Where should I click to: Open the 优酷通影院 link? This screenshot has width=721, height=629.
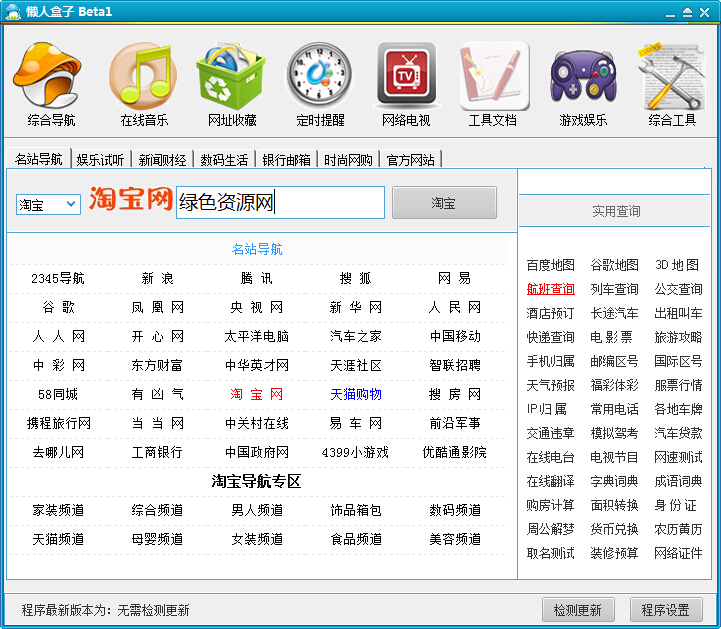pyautogui.click(x=454, y=452)
